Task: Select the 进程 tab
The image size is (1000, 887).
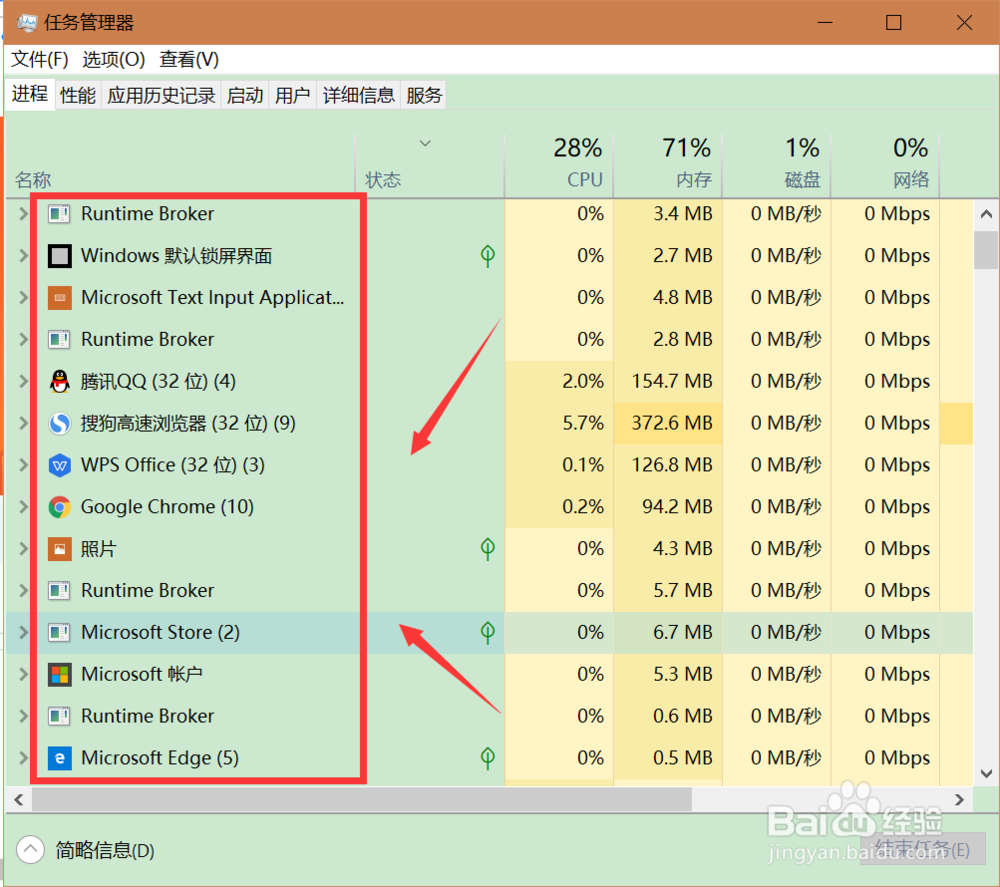Action: click(30, 94)
